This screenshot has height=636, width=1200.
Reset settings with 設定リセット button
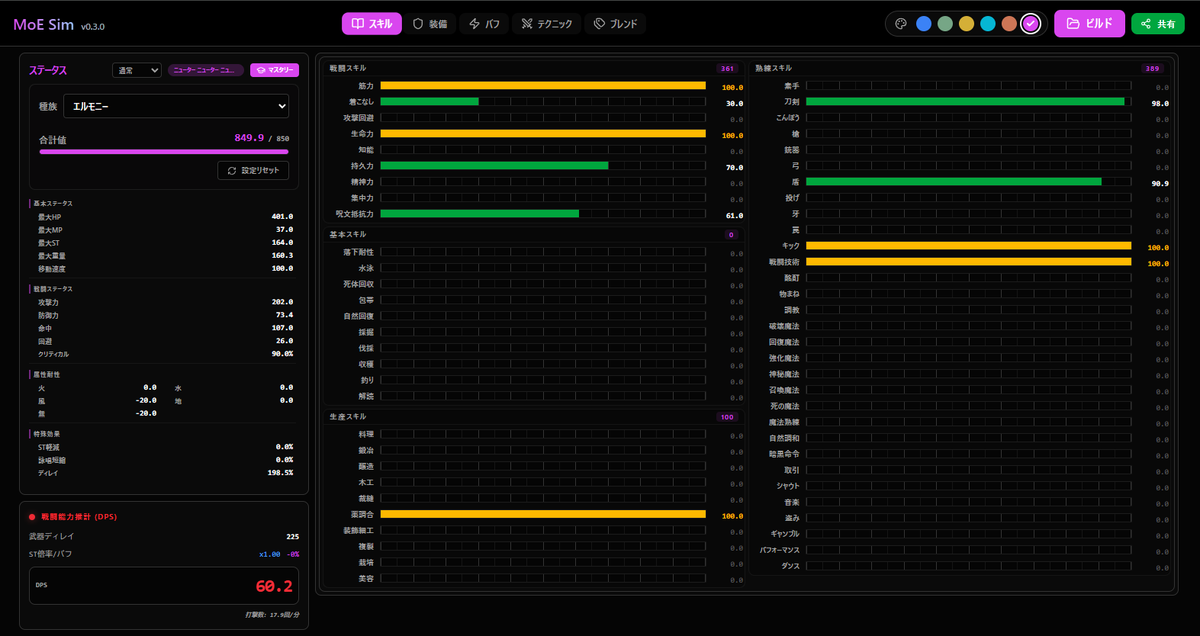(253, 171)
